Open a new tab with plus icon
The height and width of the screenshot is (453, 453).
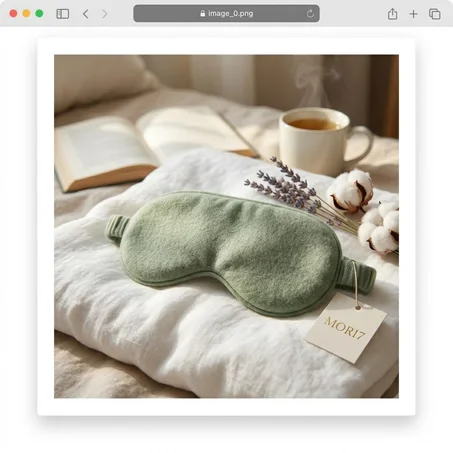tap(413, 14)
